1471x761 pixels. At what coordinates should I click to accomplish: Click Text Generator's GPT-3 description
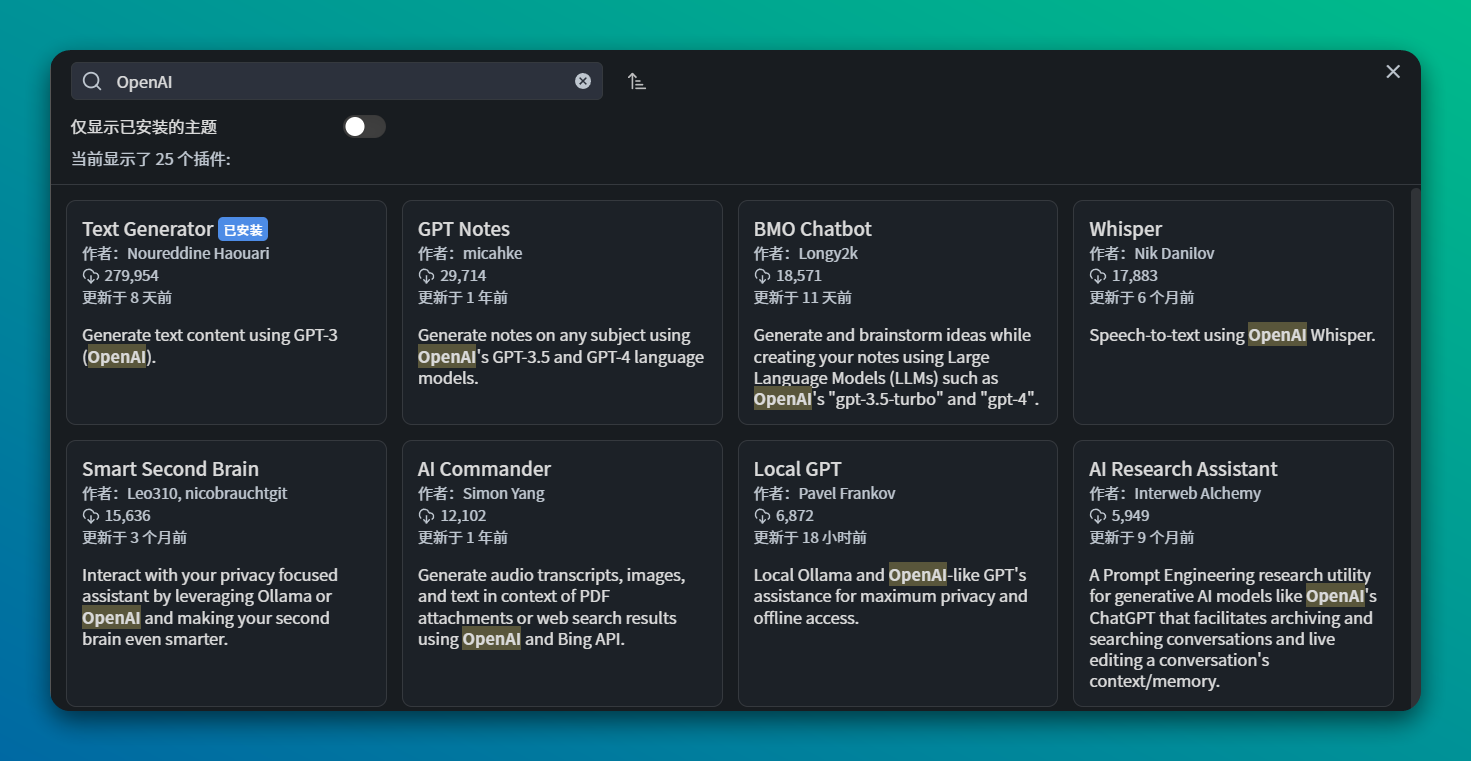tap(210, 346)
